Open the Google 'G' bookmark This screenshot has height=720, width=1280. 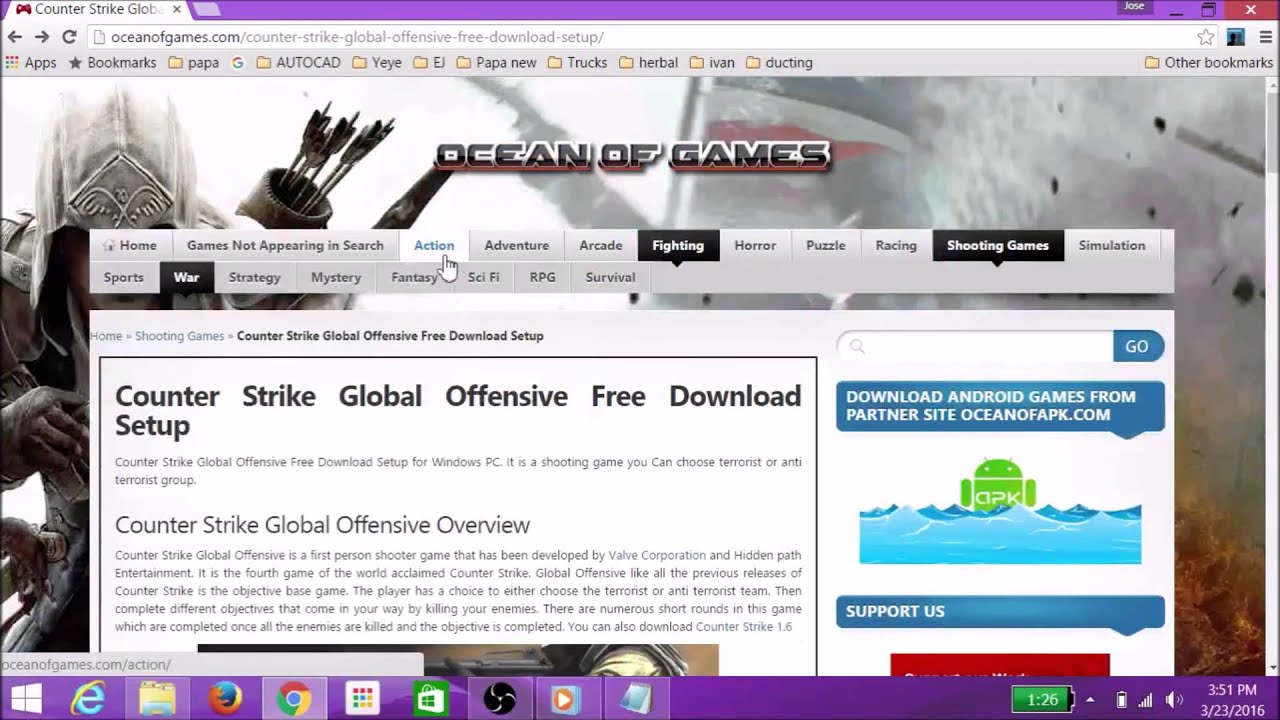237,62
